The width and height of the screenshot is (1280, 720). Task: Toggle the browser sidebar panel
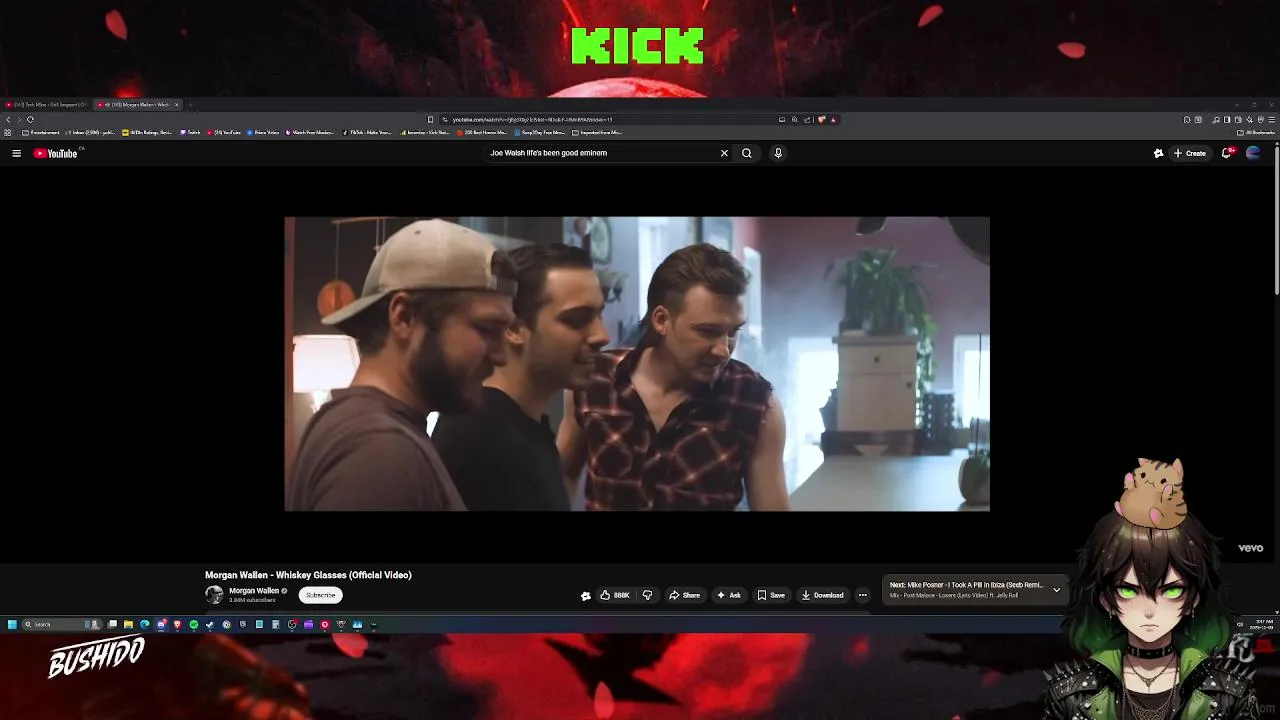click(x=1227, y=120)
